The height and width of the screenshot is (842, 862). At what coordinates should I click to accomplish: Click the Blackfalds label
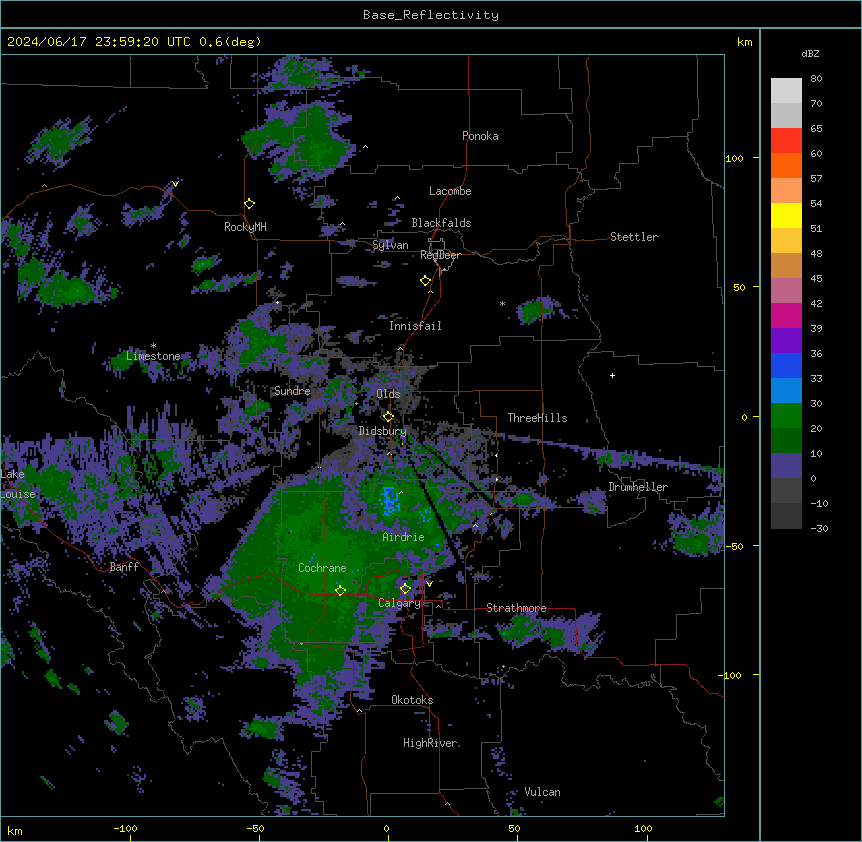pyautogui.click(x=441, y=223)
